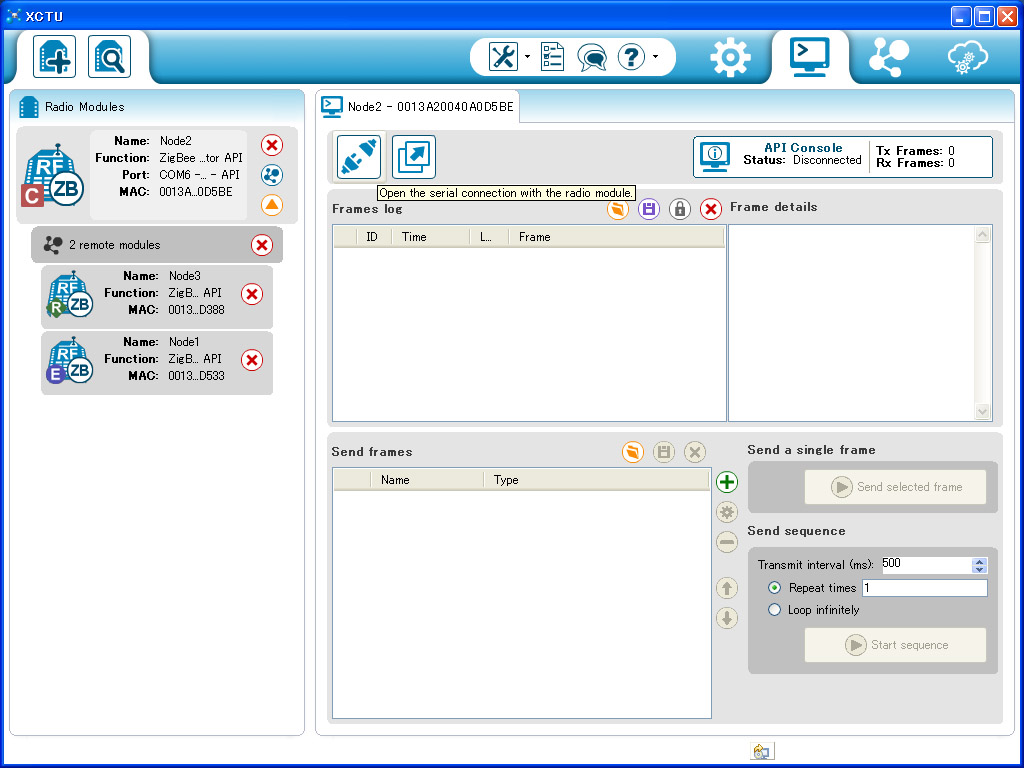Viewport: 1024px width, 768px height.
Task: Select the Node2 coordinator module icon
Action: click(x=54, y=175)
